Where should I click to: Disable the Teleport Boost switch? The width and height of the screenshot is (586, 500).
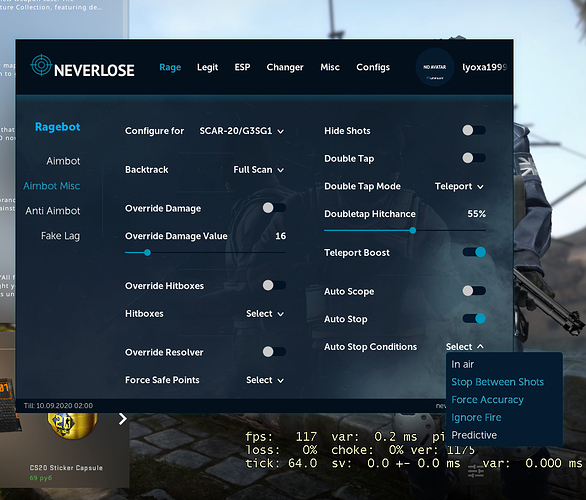[474, 252]
